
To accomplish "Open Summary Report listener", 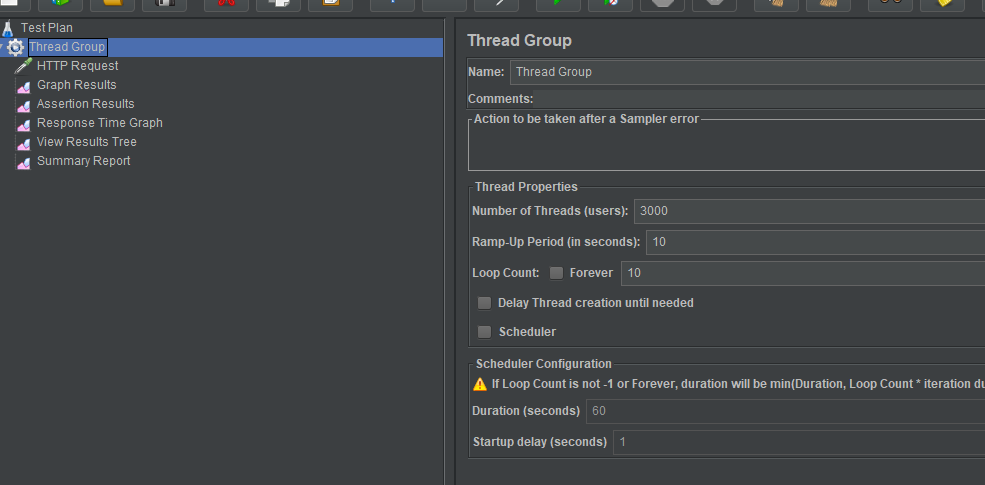I will point(84,161).
